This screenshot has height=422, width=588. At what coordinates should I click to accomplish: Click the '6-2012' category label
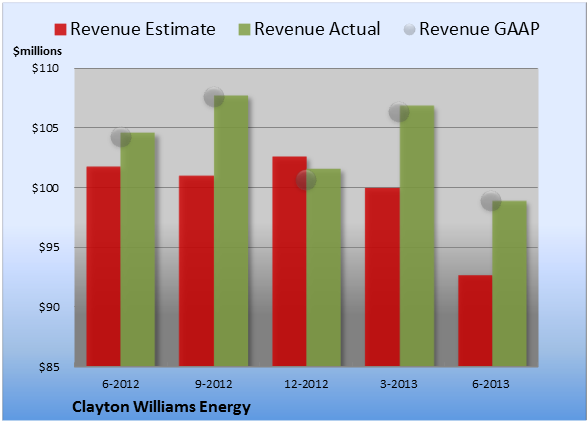(x=121, y=384)
